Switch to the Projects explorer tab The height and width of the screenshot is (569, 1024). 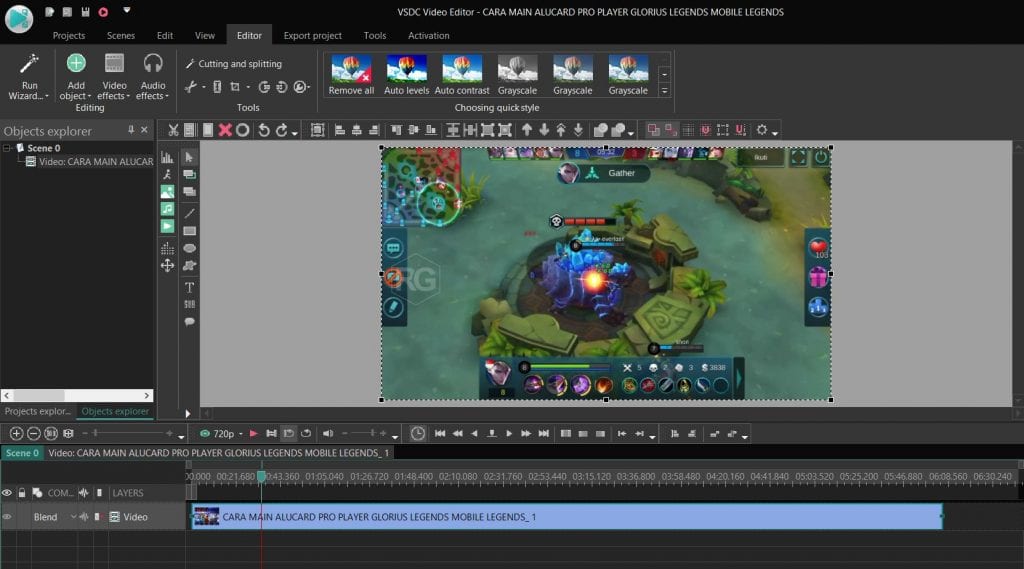tap(38, 411)
